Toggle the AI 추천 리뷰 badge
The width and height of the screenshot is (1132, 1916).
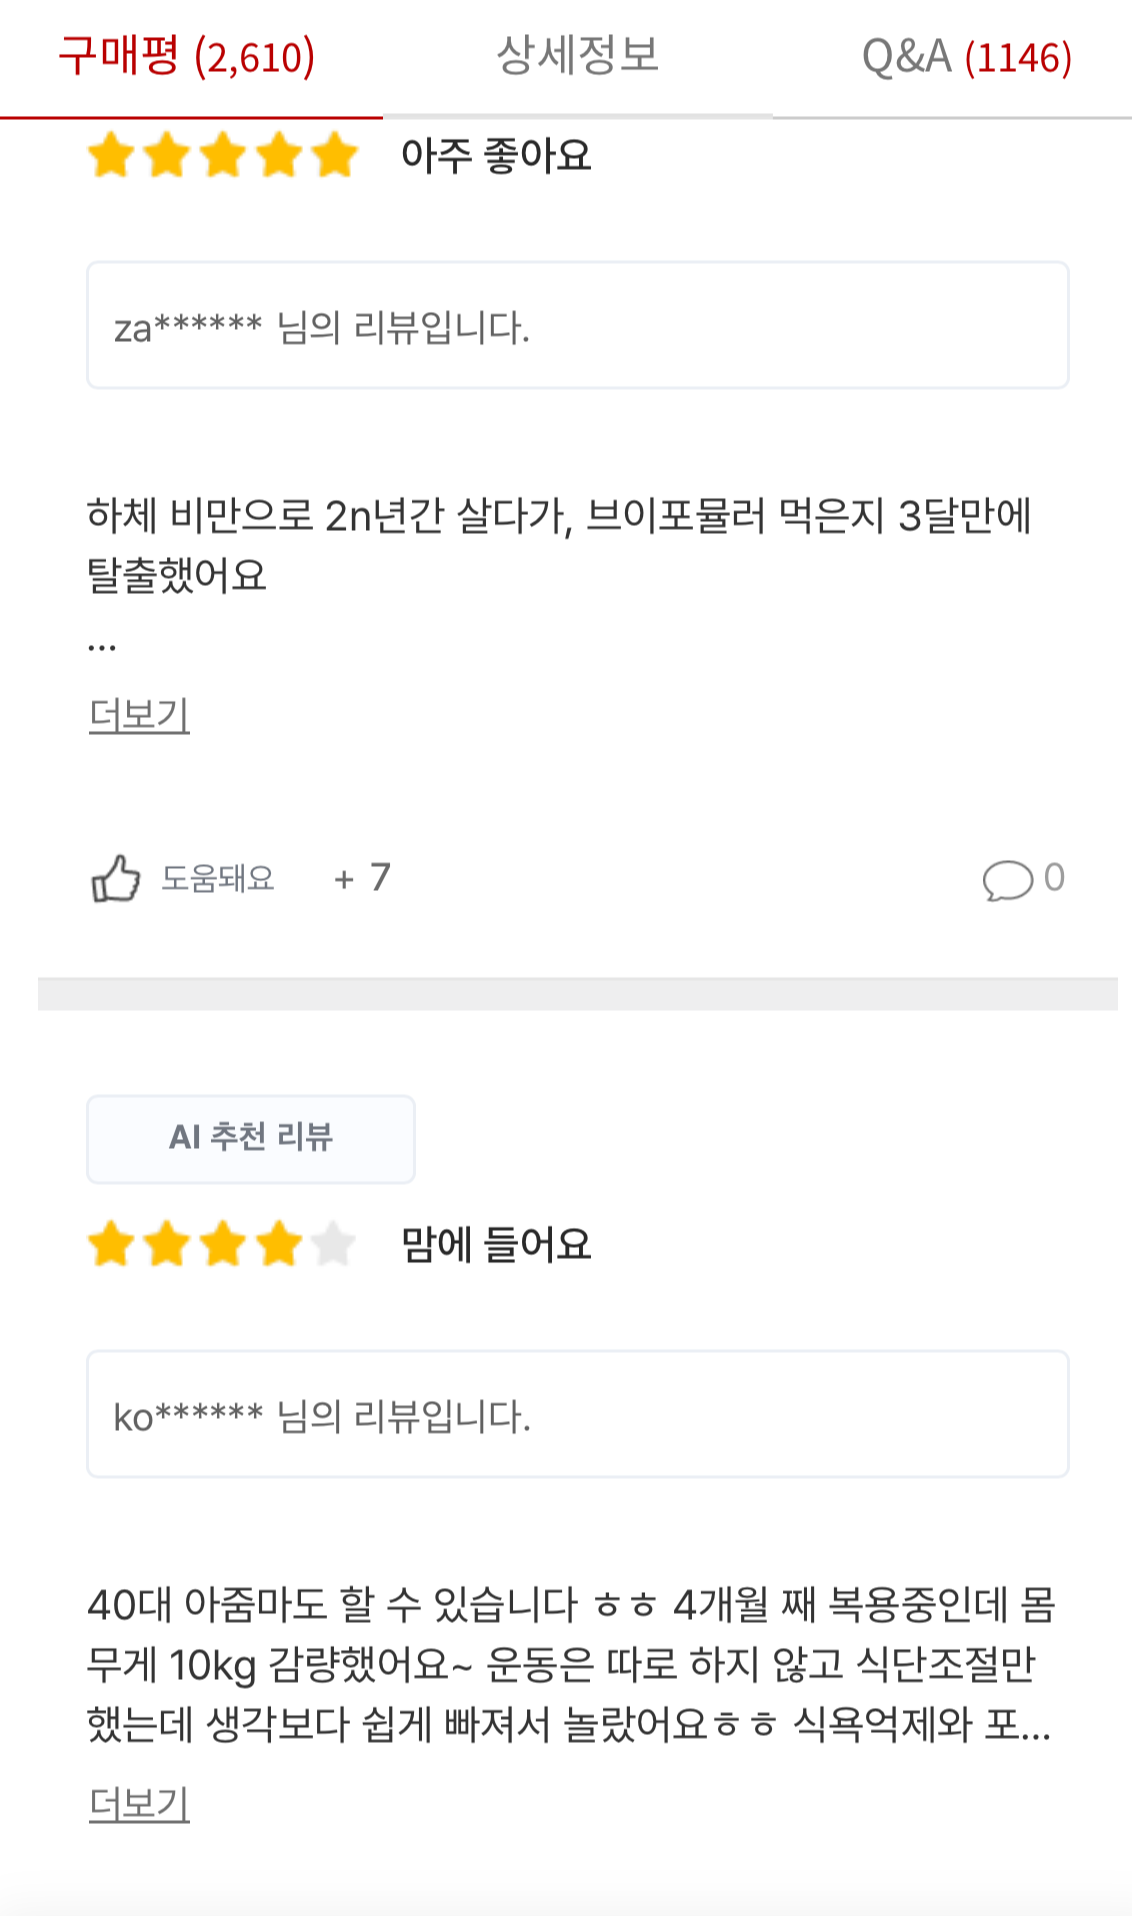pyautogui.click(x=250, y=1138)
